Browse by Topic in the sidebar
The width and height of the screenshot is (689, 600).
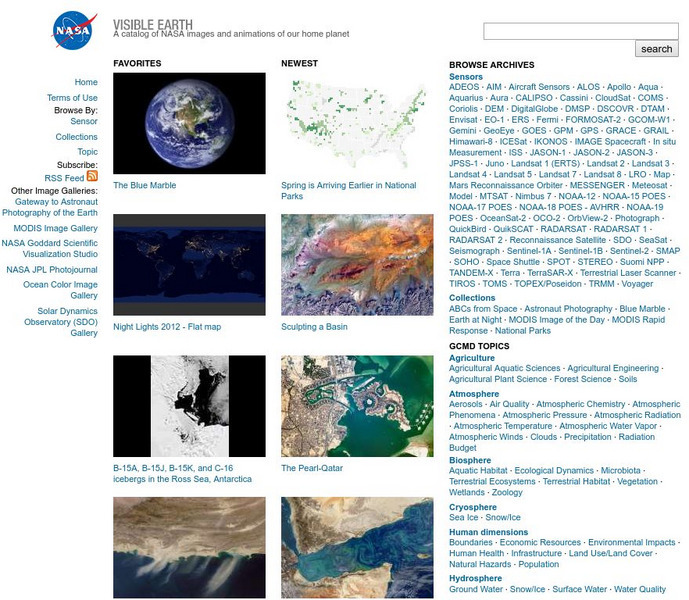coord(87,152)
